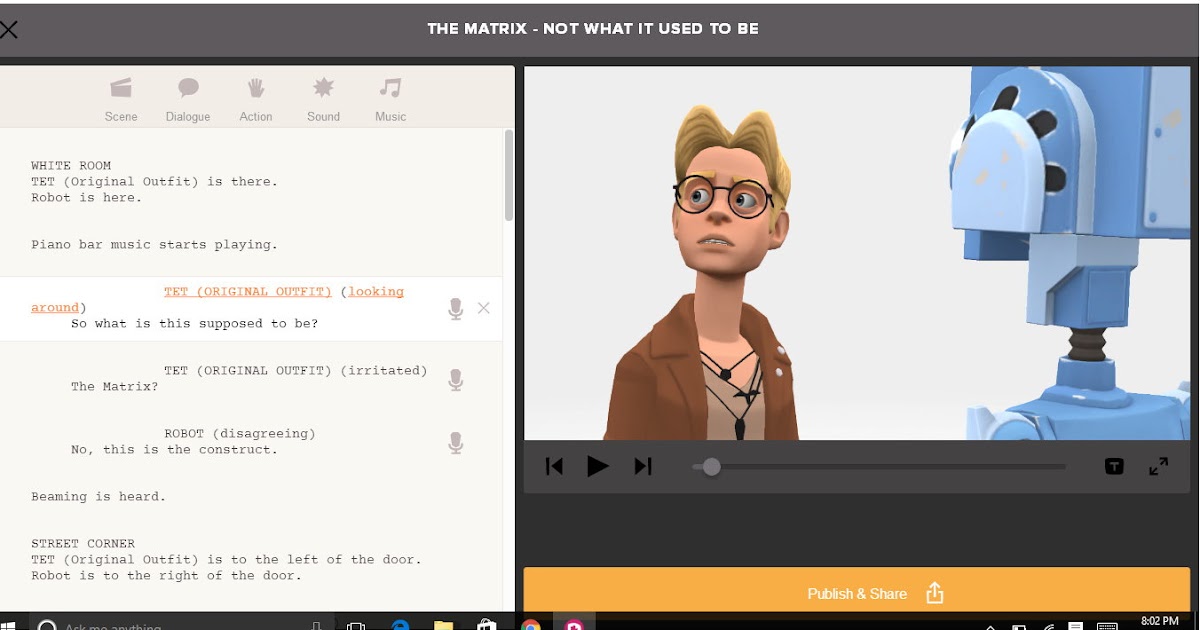Select the 'STREET CORNER' scene heading
Viewport: 1200px width, 630px height.
click(x=83, y=544)
